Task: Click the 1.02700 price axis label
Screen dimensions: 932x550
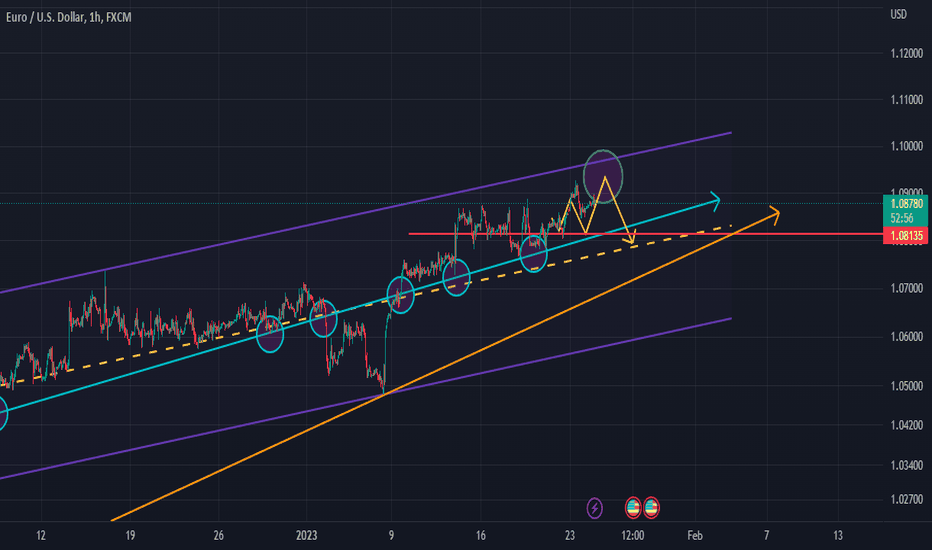Action: [906, 499]
